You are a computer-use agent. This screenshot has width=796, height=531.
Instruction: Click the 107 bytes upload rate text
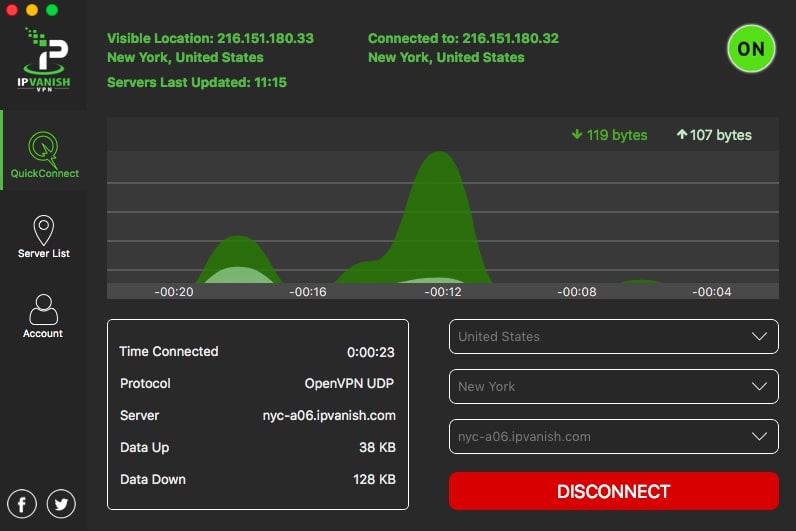[x=721, y=135]
